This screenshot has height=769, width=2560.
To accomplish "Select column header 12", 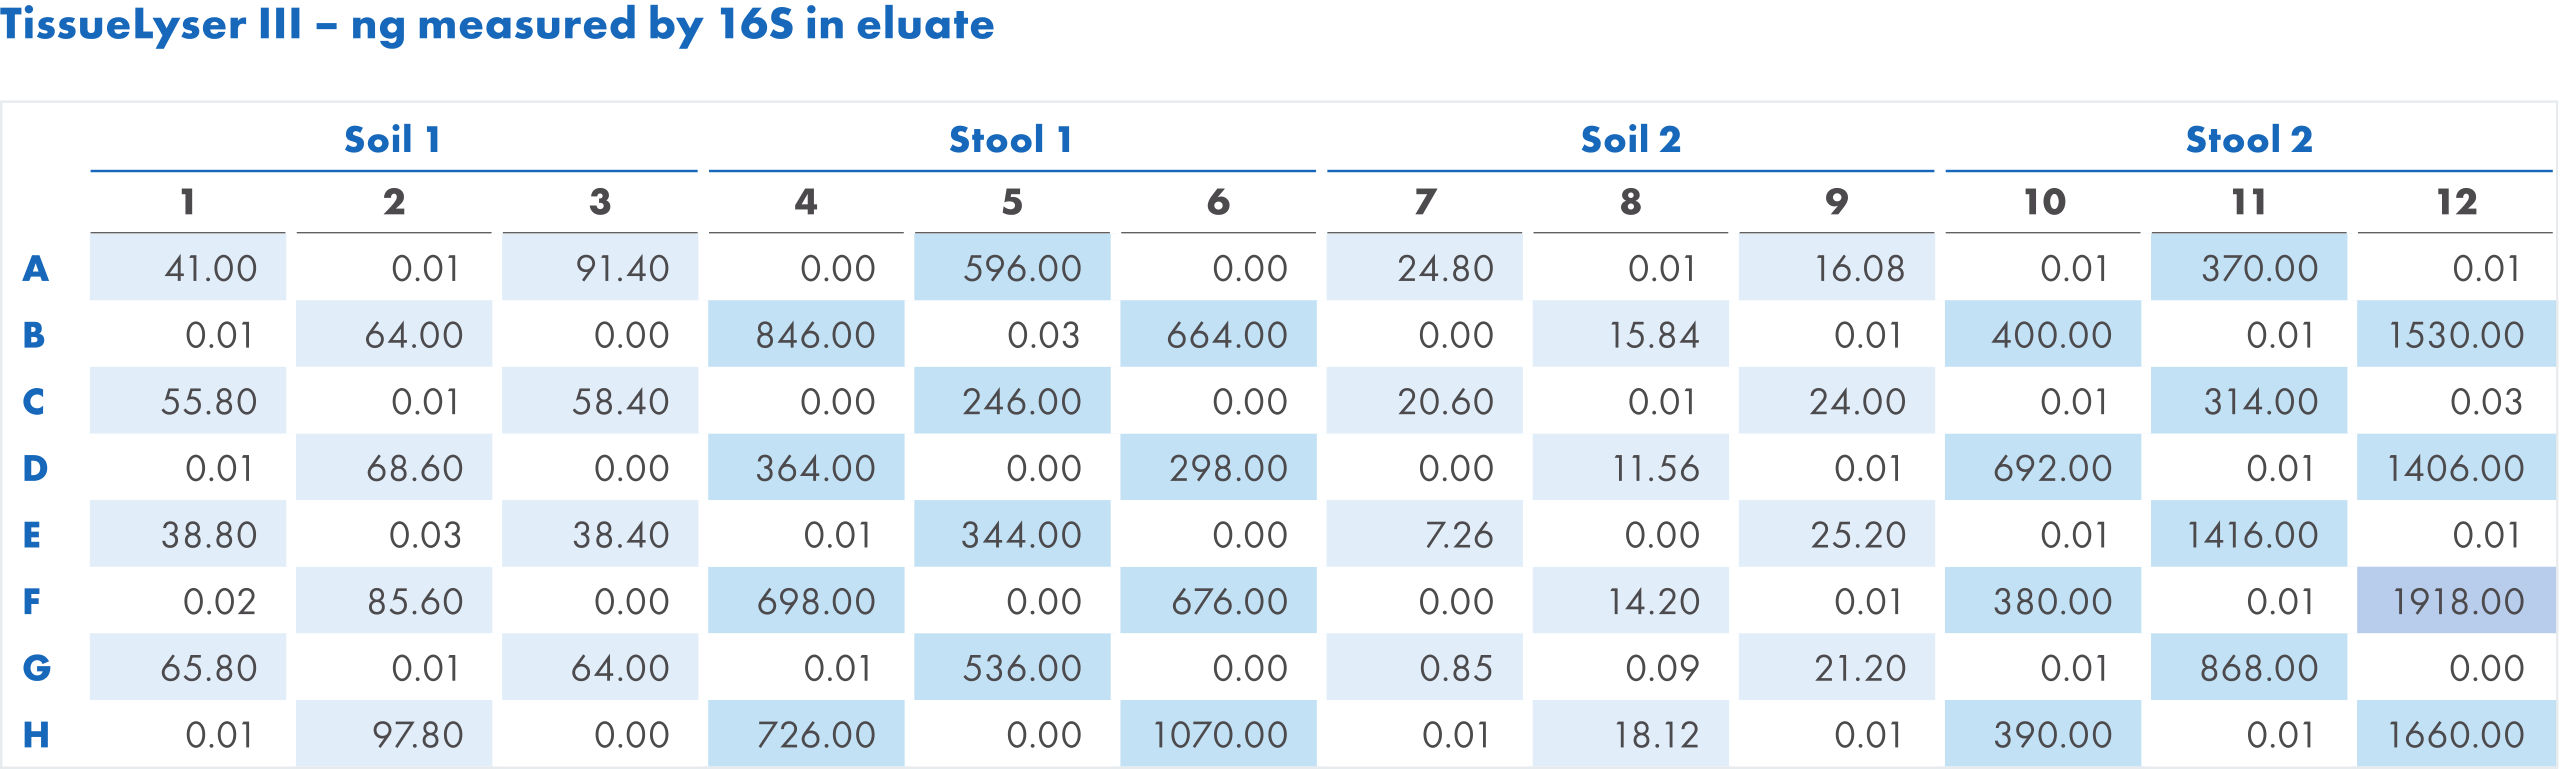I will pos(2455,203).
